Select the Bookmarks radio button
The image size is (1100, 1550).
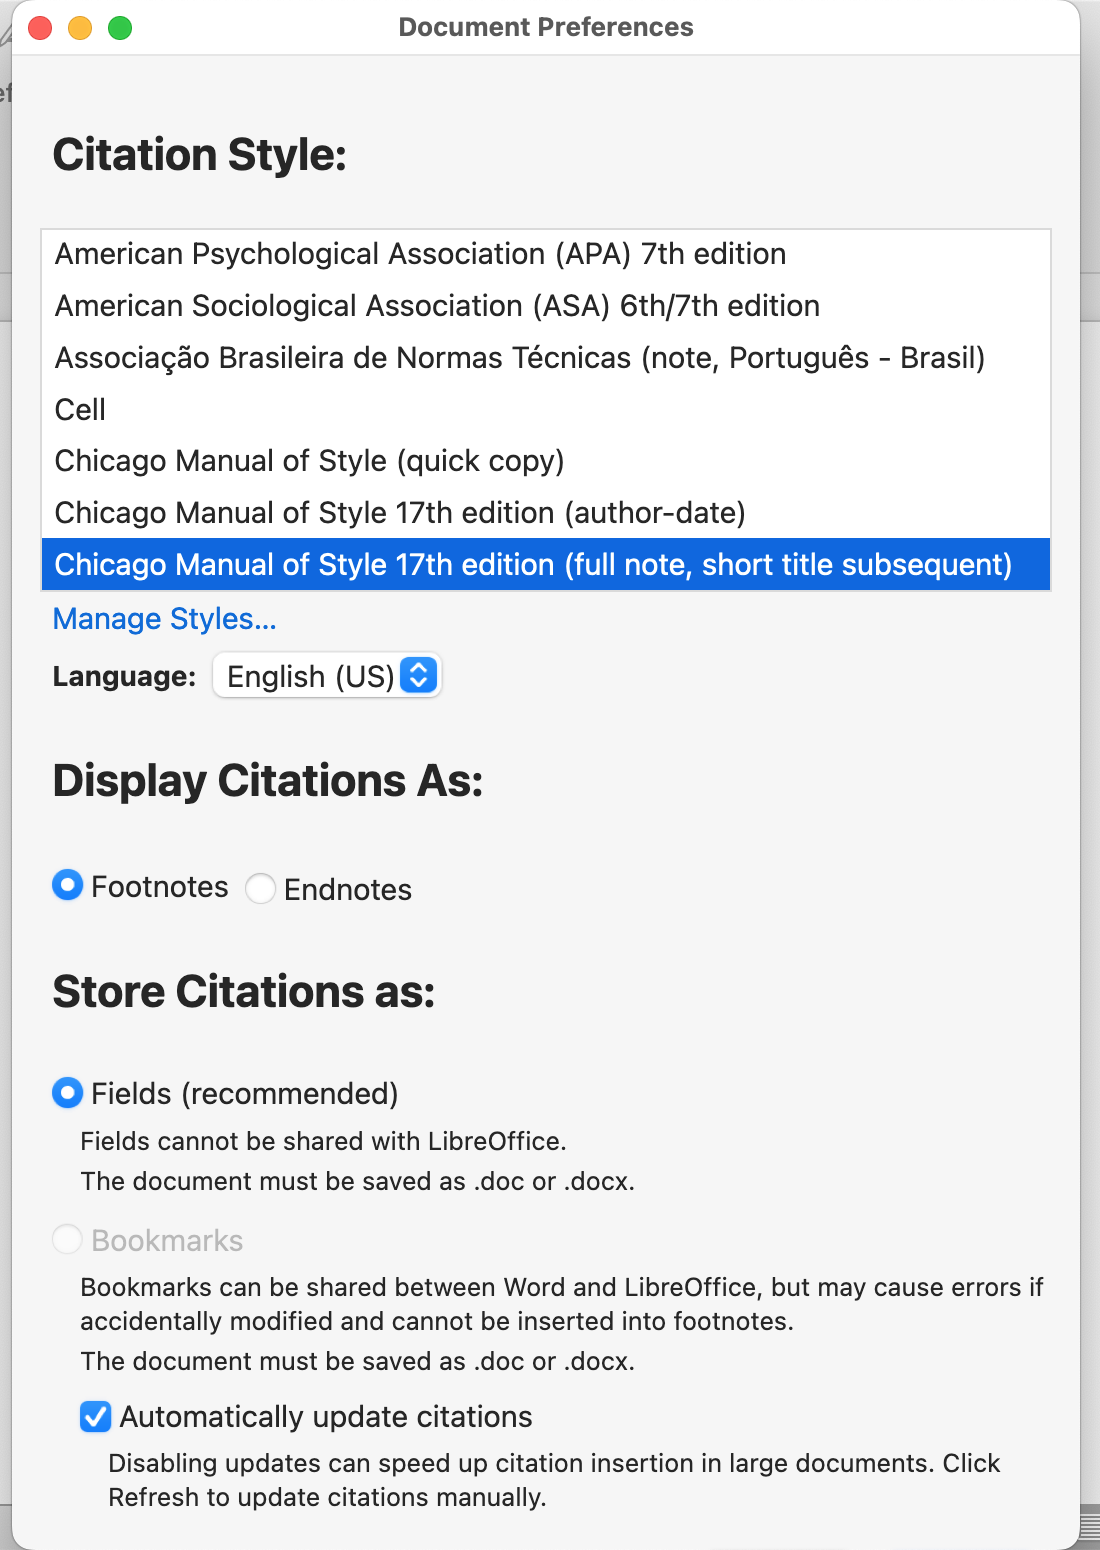(67, 1240)
